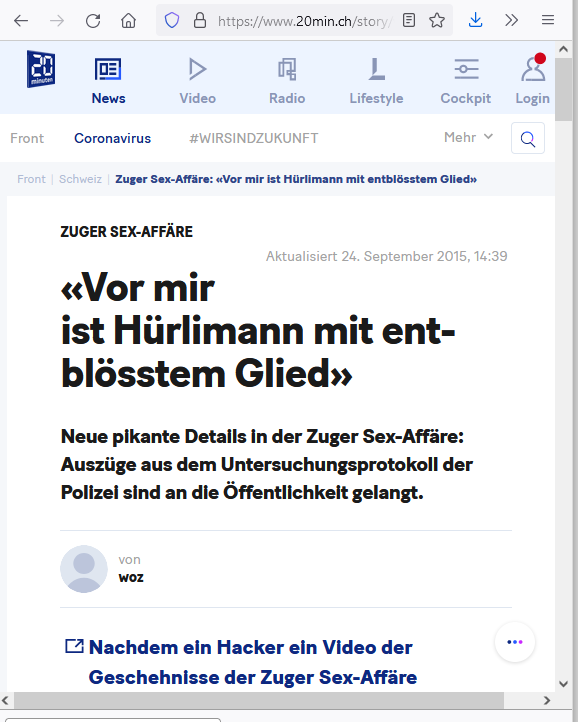Click the horizontal scrollbar right arrow
578x722 pixels.
(x=547, y=700)
